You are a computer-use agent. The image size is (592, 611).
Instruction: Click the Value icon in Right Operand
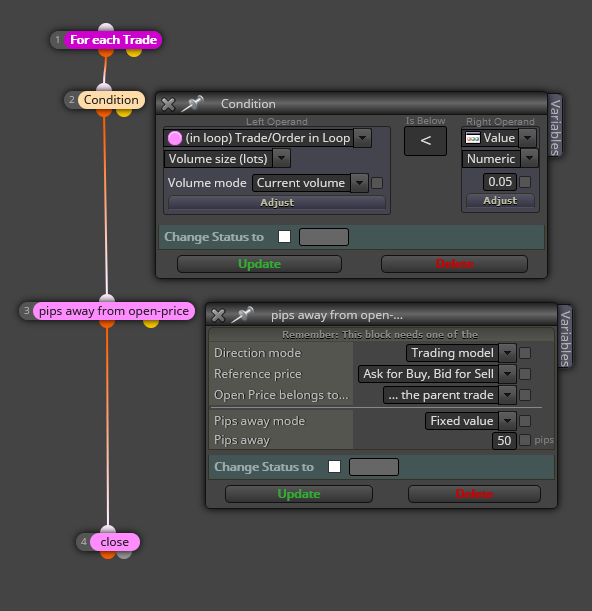[x=473, y=138]
